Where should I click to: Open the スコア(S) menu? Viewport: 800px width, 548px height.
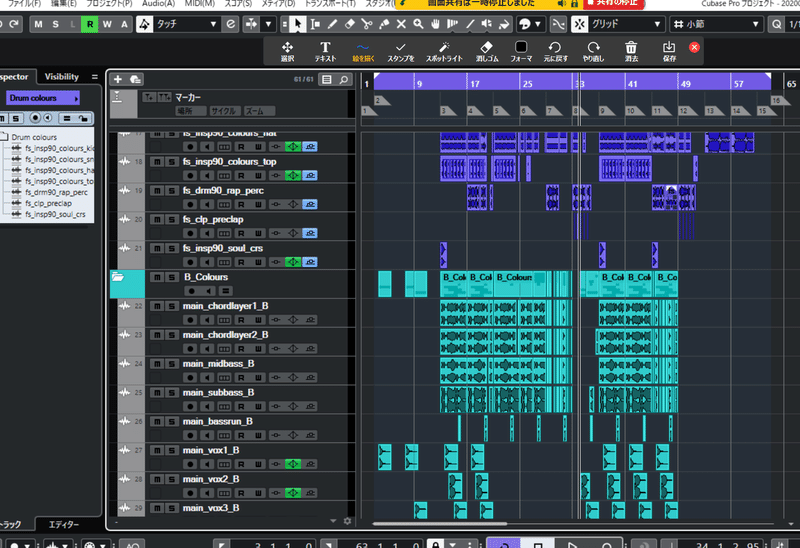pyautogui.click(x=238, y=4)
